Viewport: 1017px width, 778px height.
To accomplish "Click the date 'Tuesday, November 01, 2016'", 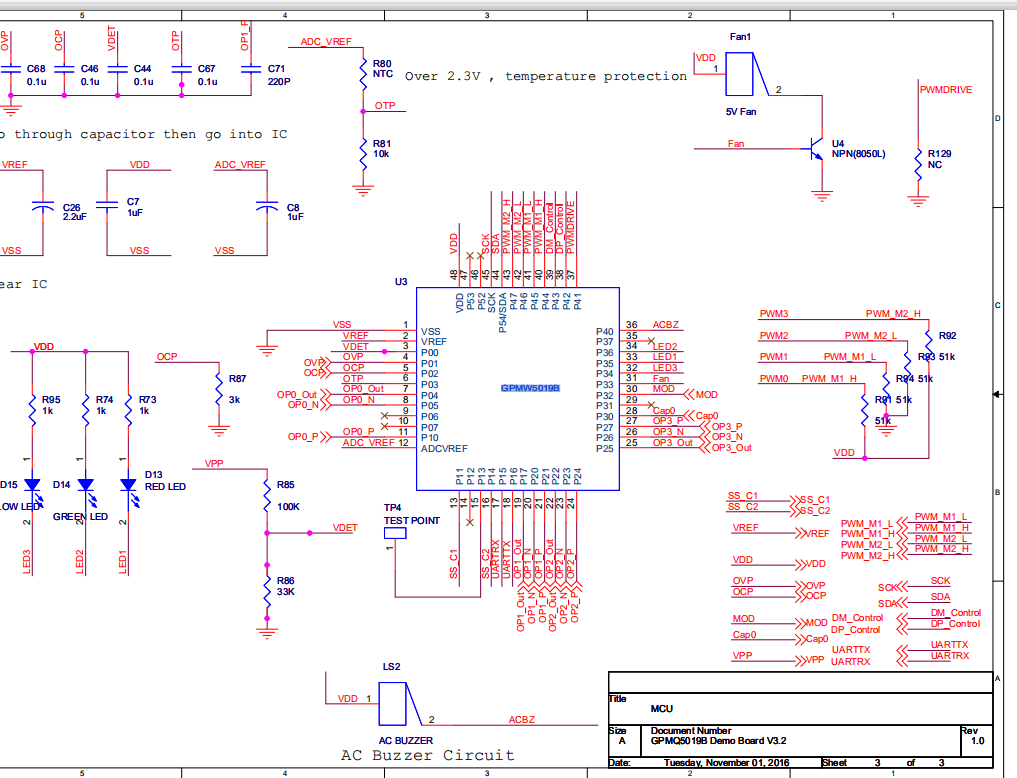I will pos(726,762).
